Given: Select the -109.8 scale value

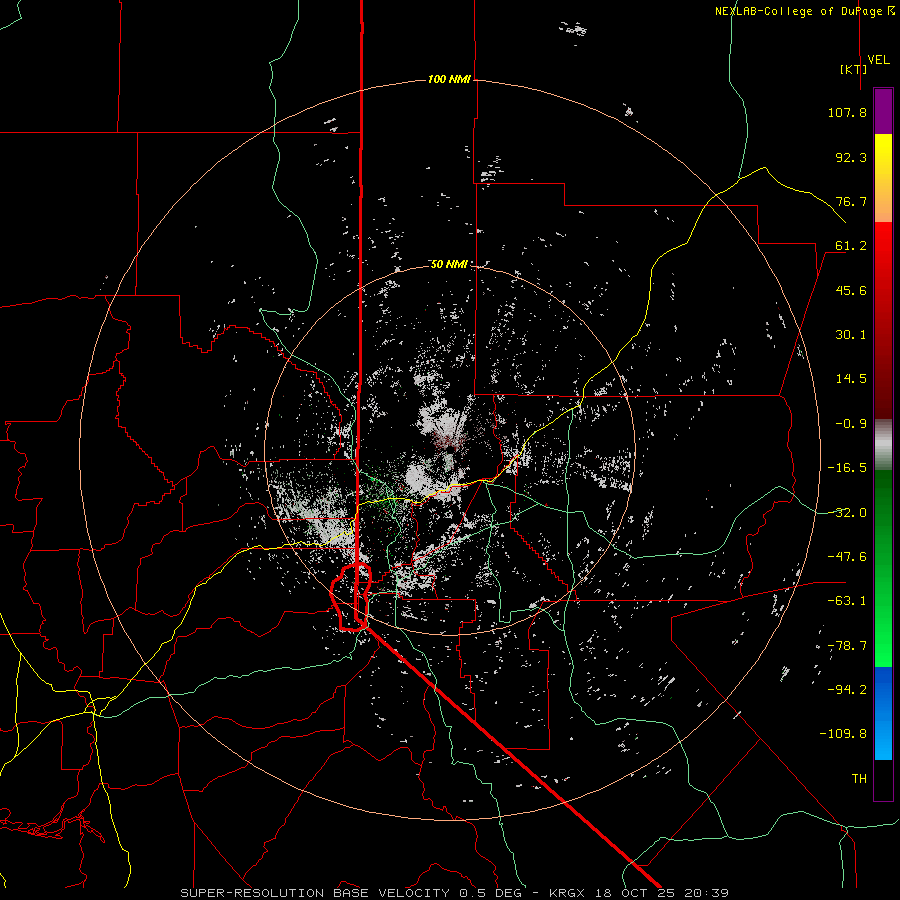Looking at the screenshot, I should tap(843, 734).
